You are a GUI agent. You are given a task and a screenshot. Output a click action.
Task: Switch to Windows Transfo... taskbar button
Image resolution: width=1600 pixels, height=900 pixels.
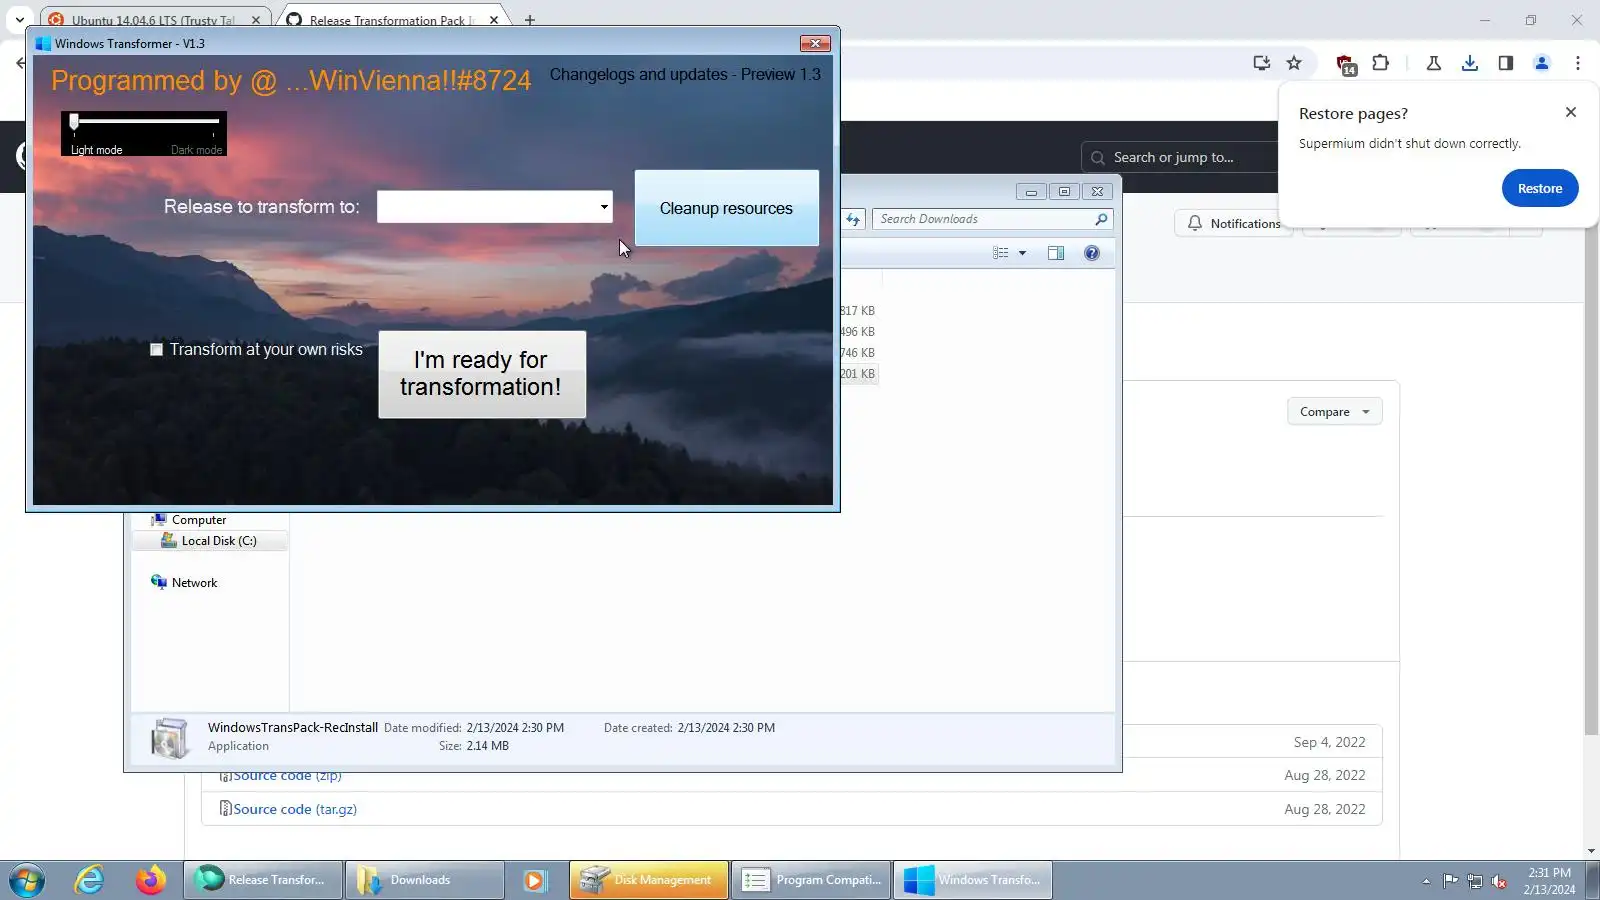point(973,880)
